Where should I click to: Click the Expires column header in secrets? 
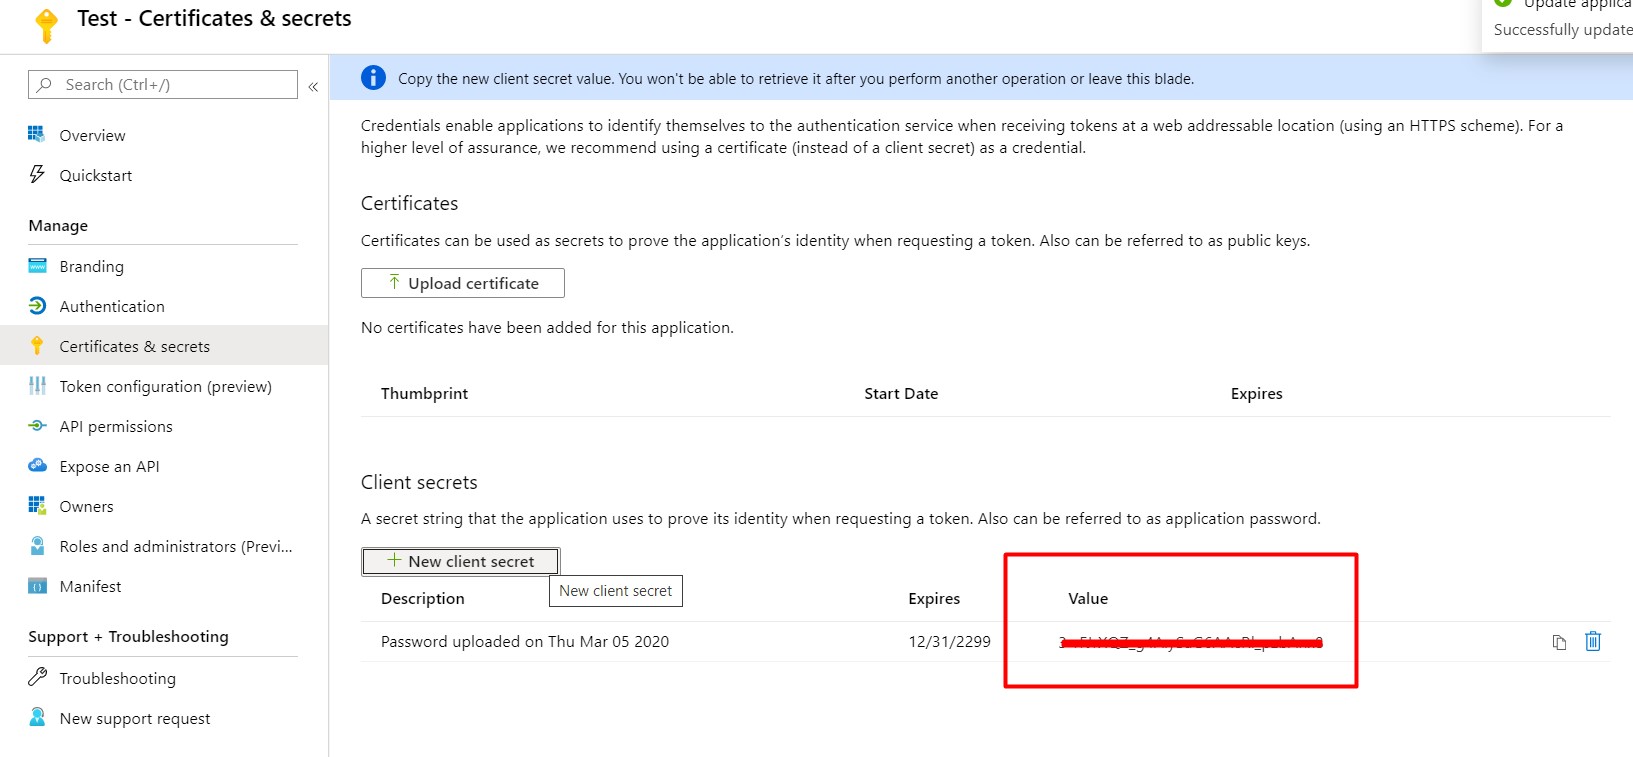pyautogui.click(x=933, y=598)
